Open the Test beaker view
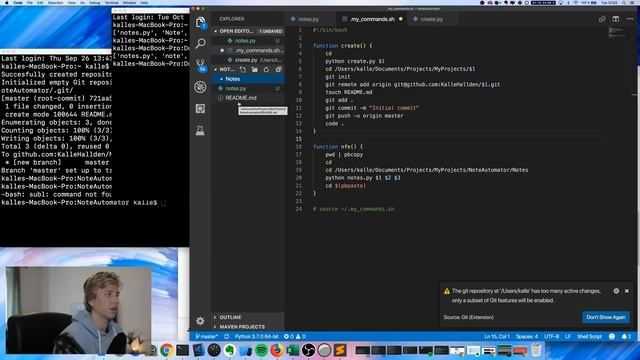640x360 pixels. [200, 130]
